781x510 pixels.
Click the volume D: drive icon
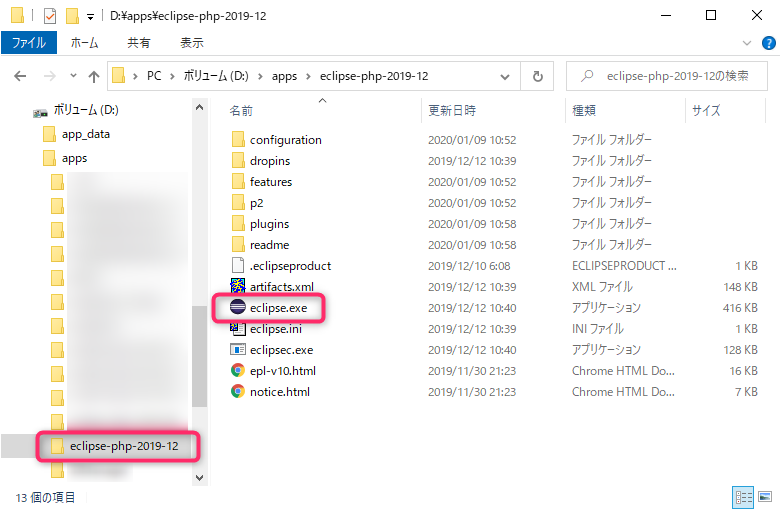[40, 113]
